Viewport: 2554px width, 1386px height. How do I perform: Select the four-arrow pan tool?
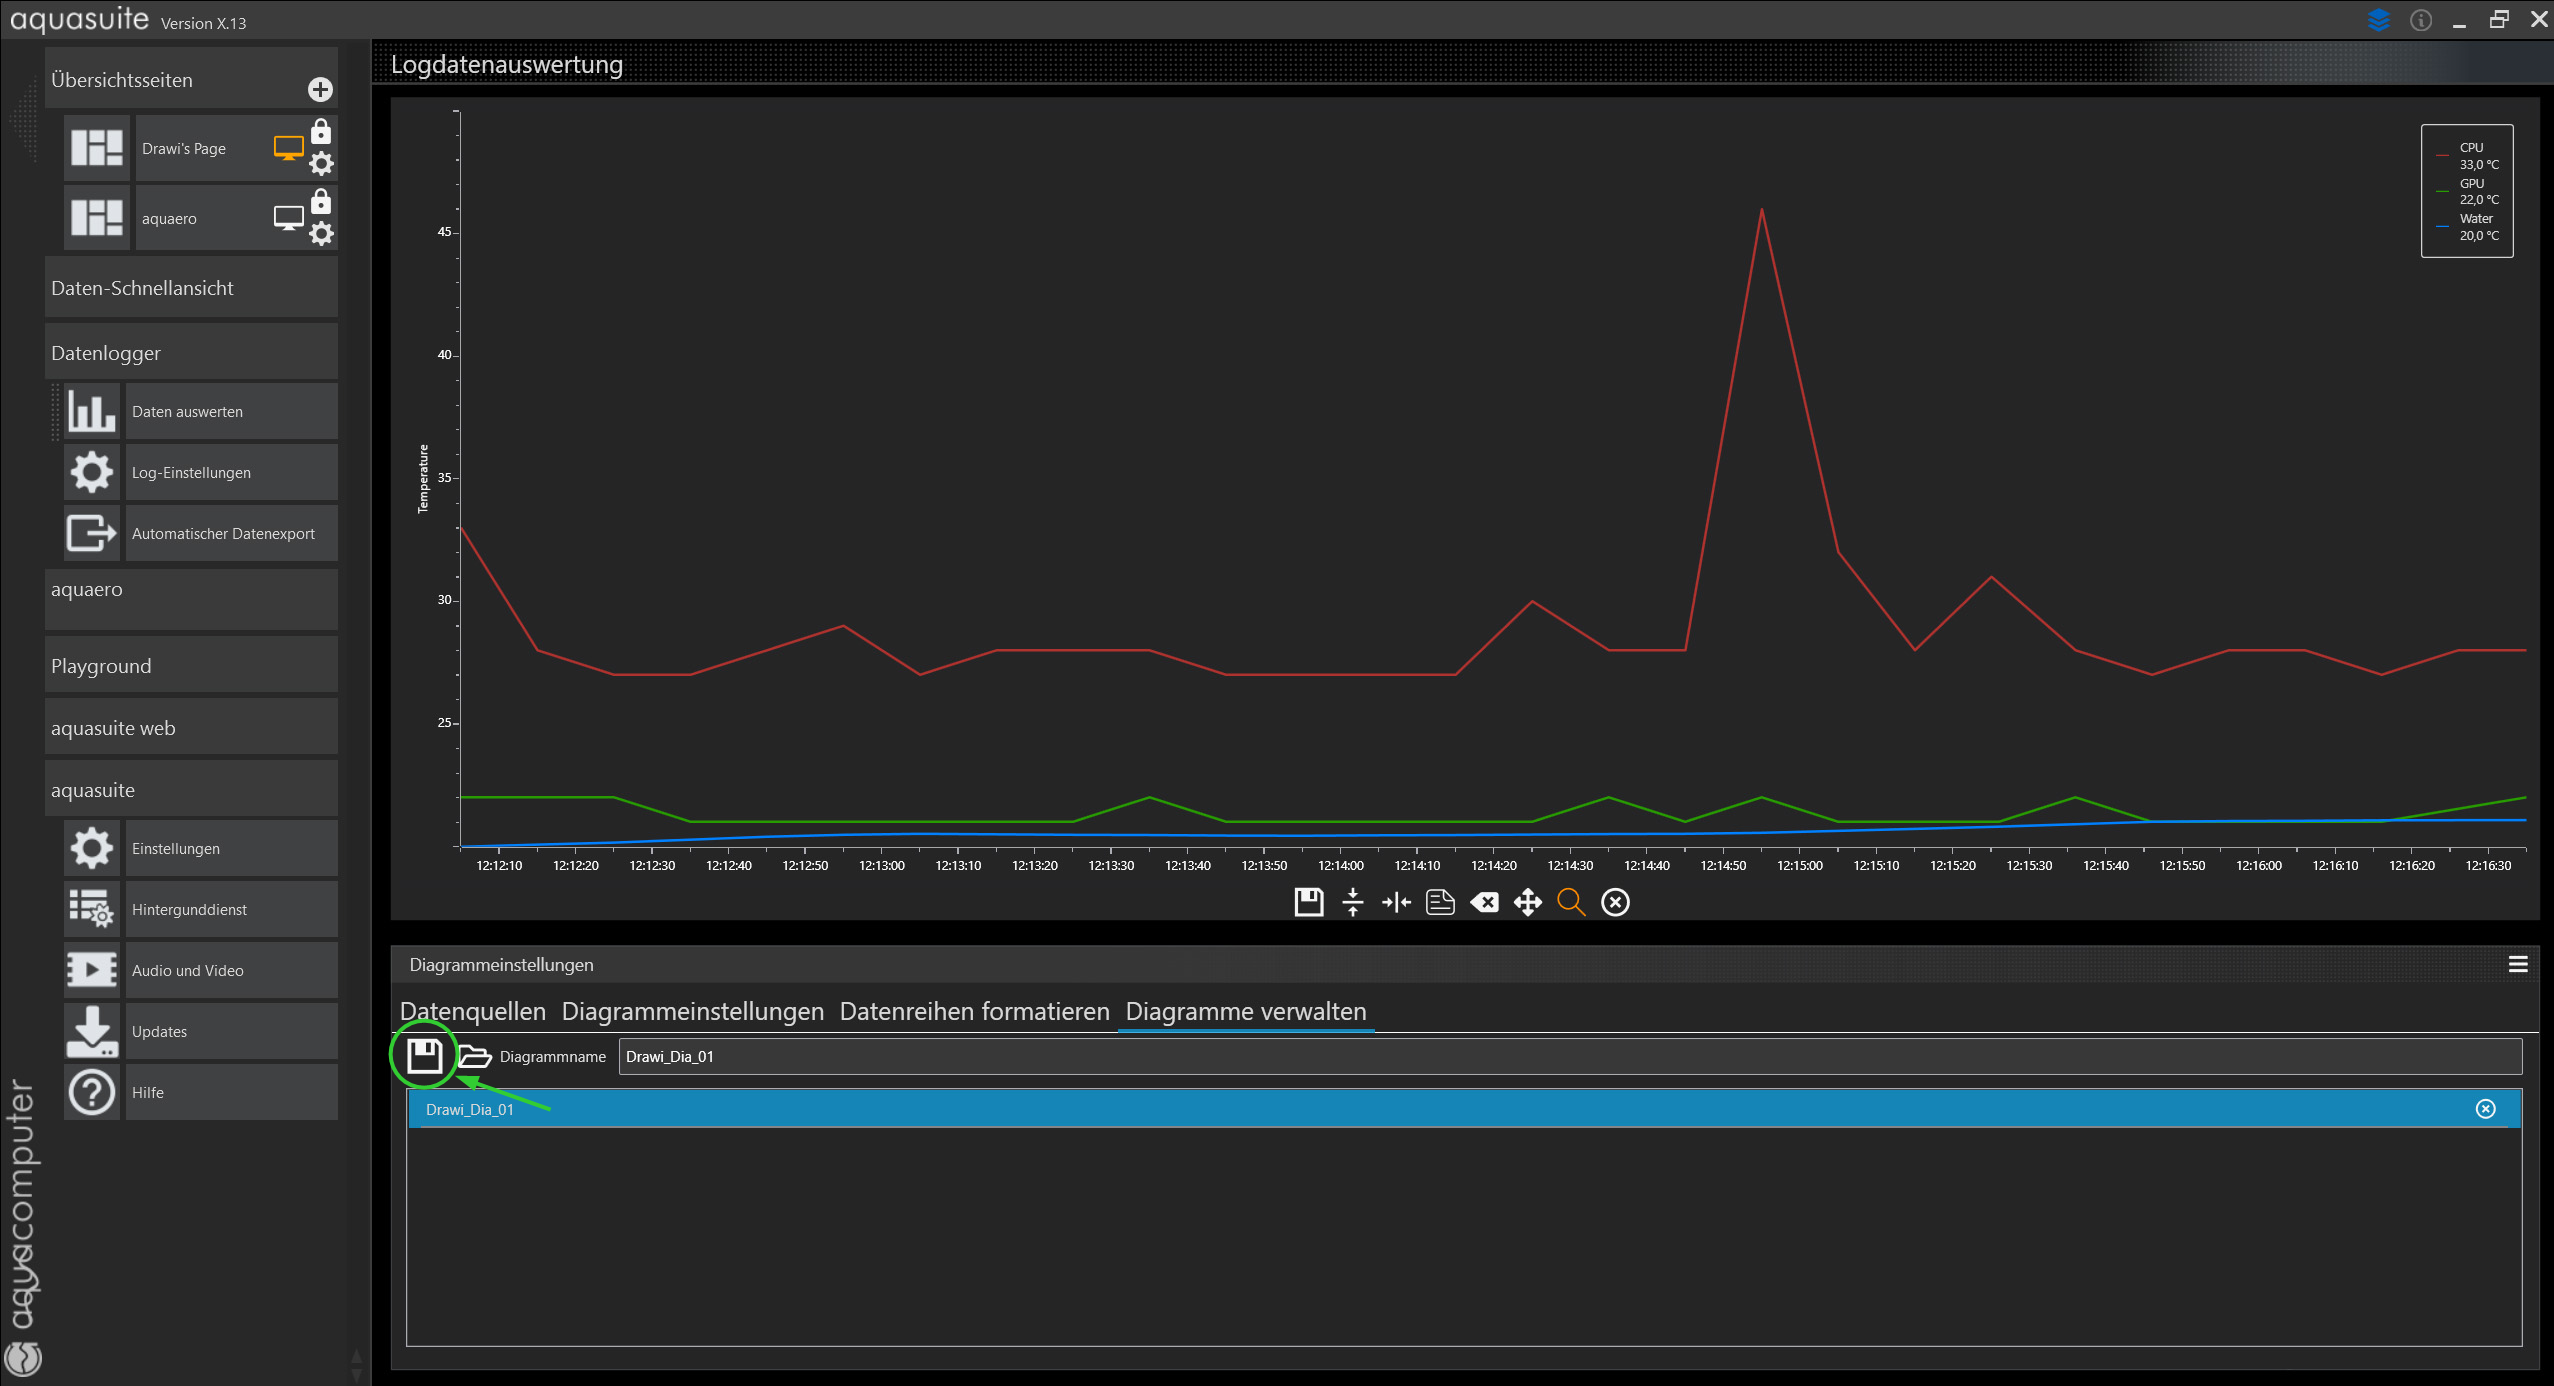click(x=1527, y=902)
